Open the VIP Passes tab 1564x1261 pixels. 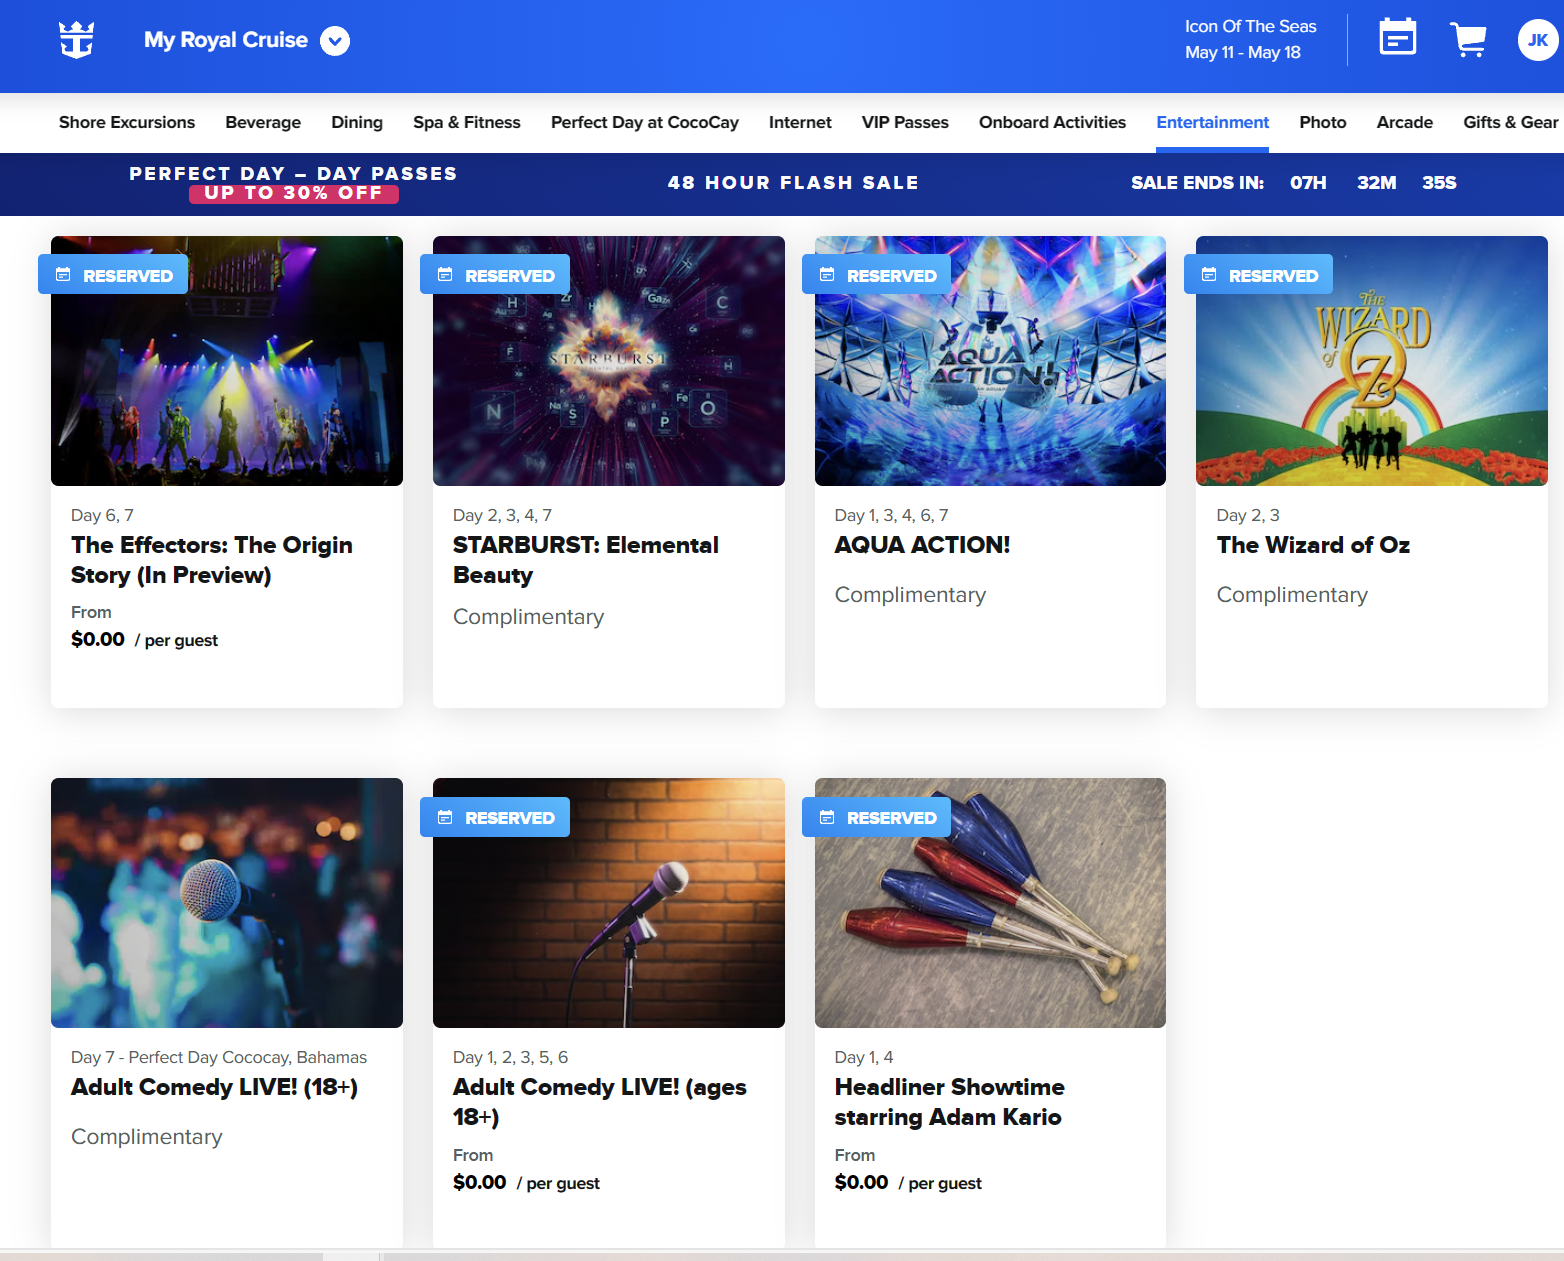(905, 122)
